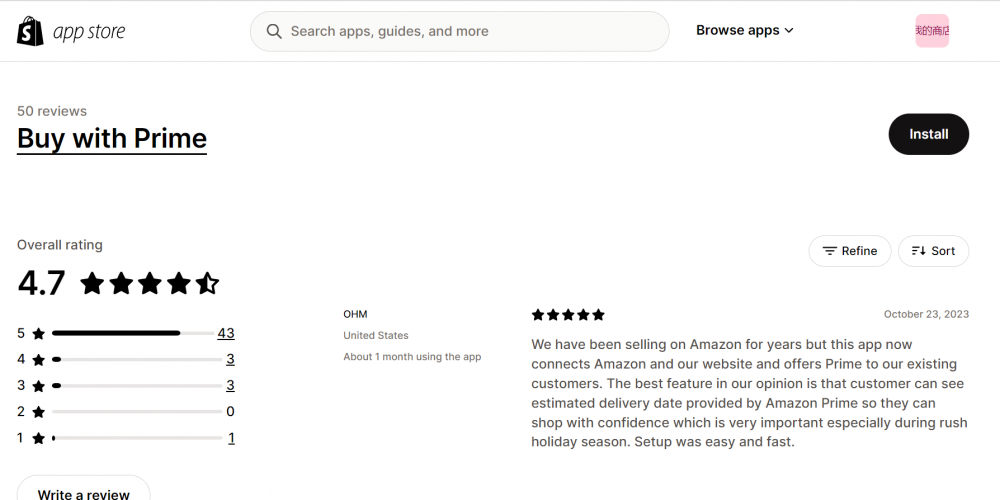Open the Buy with Prime title link

(112, 138)
